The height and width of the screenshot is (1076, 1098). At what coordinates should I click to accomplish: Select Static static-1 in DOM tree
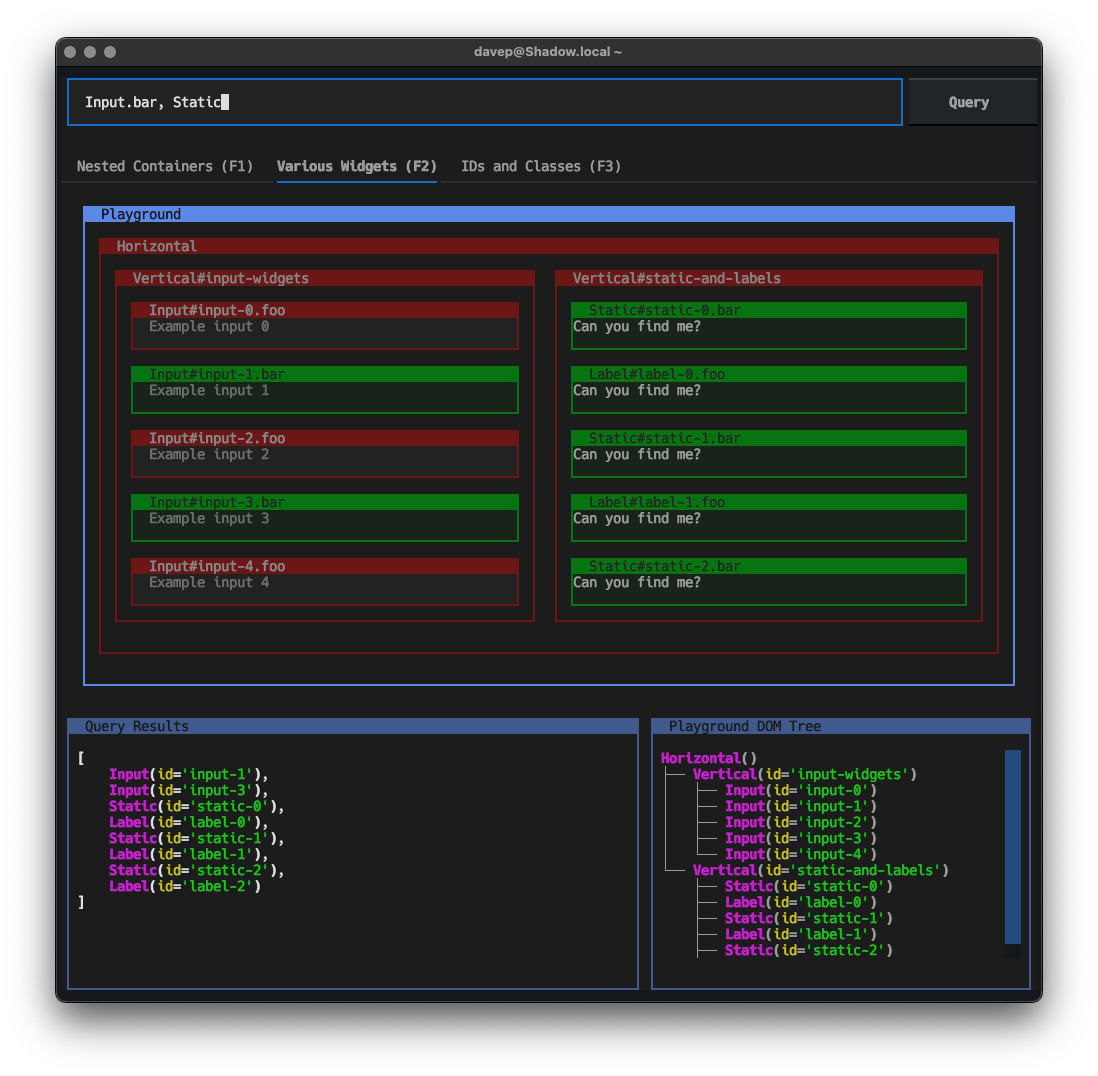coord(808,918)
